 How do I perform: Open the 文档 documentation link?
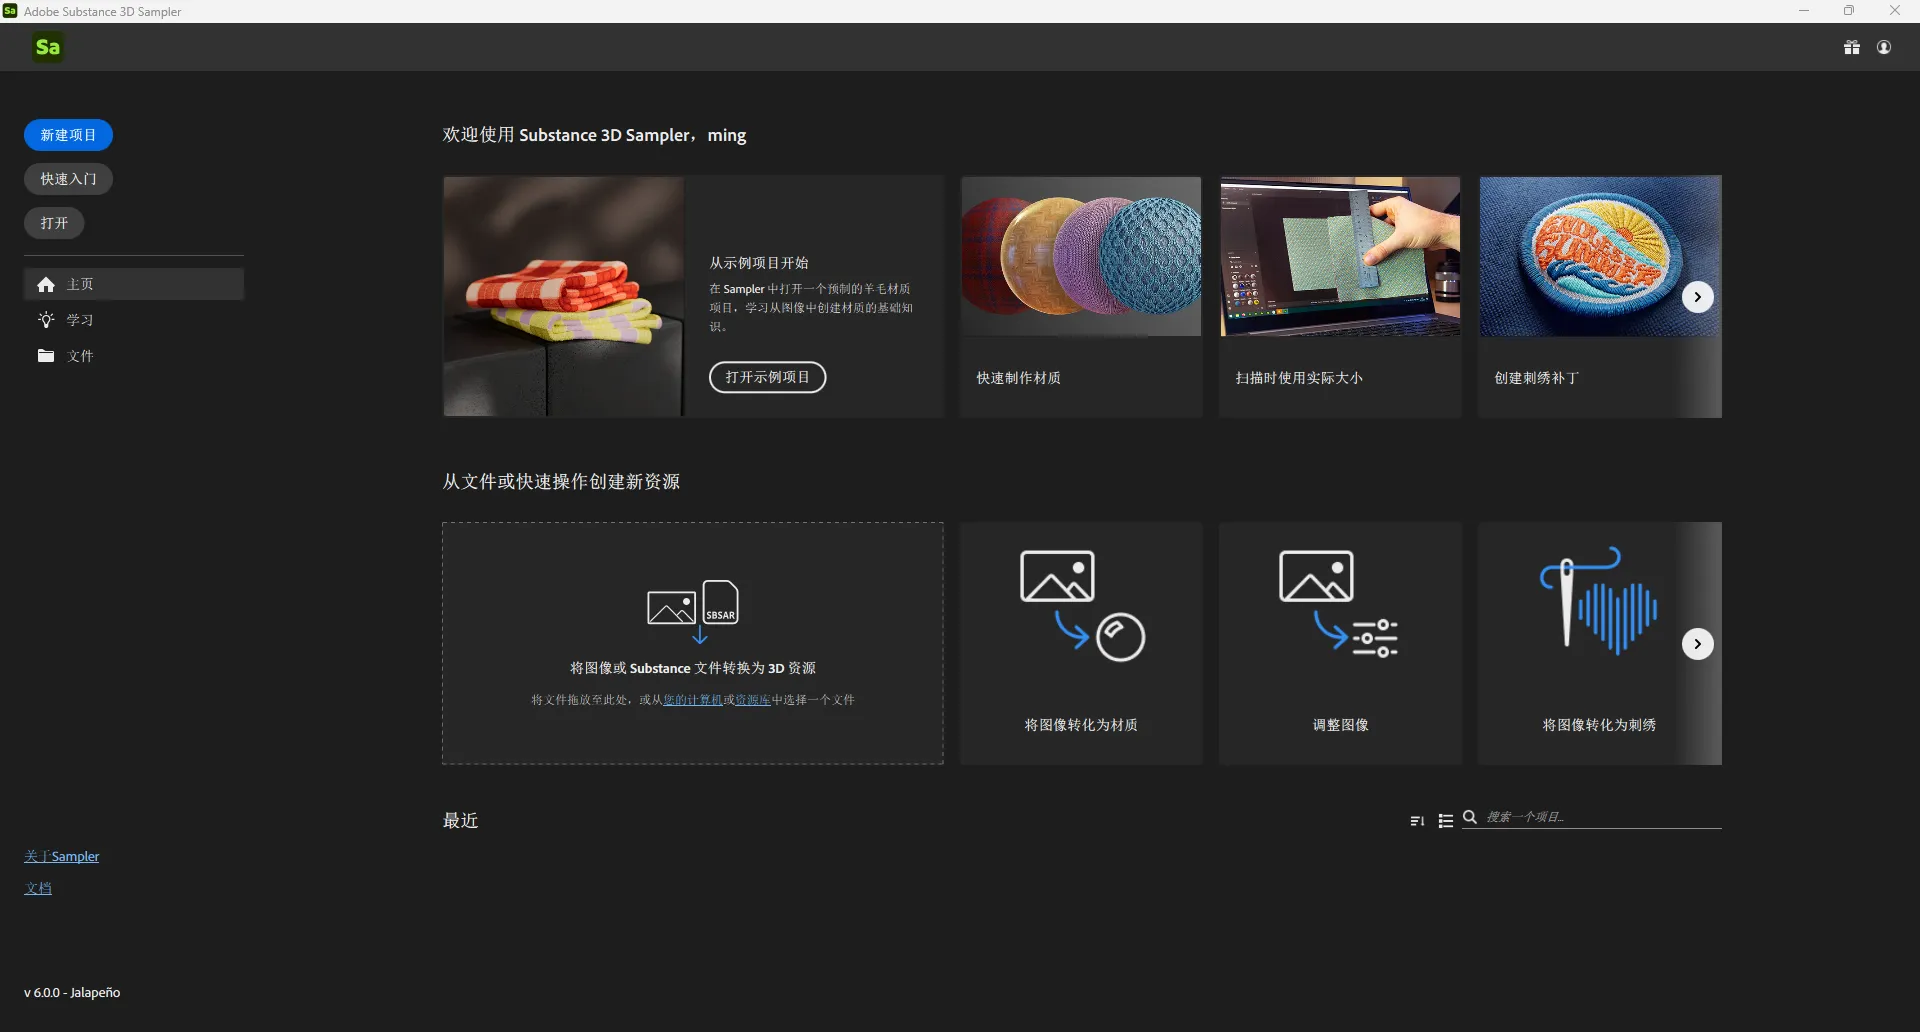38,888
